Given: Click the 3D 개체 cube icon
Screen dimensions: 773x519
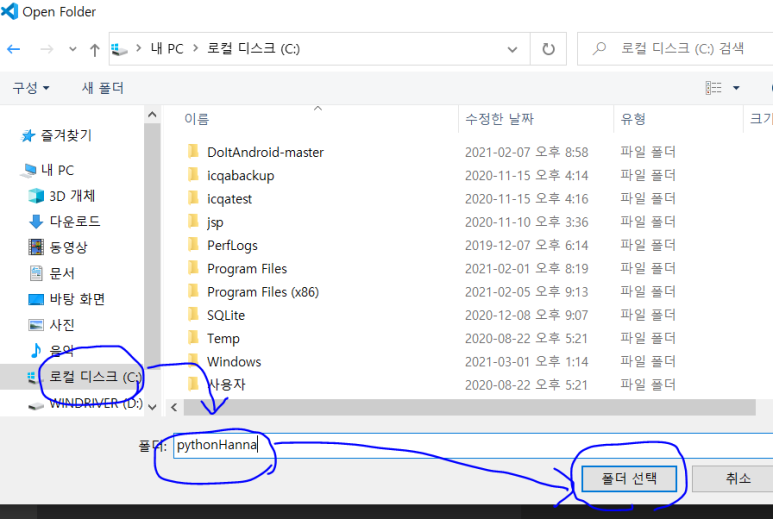Looking at the screenshot, I should pyautogui.click(x=36, y=196).
